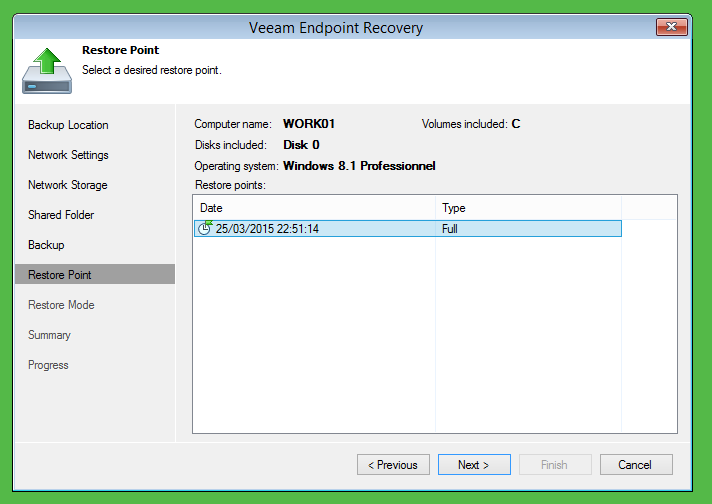The height and width of the screenshot is (504, 712).
Task: Click the restore drive icon with green arrow
Action: coord(47,71)
